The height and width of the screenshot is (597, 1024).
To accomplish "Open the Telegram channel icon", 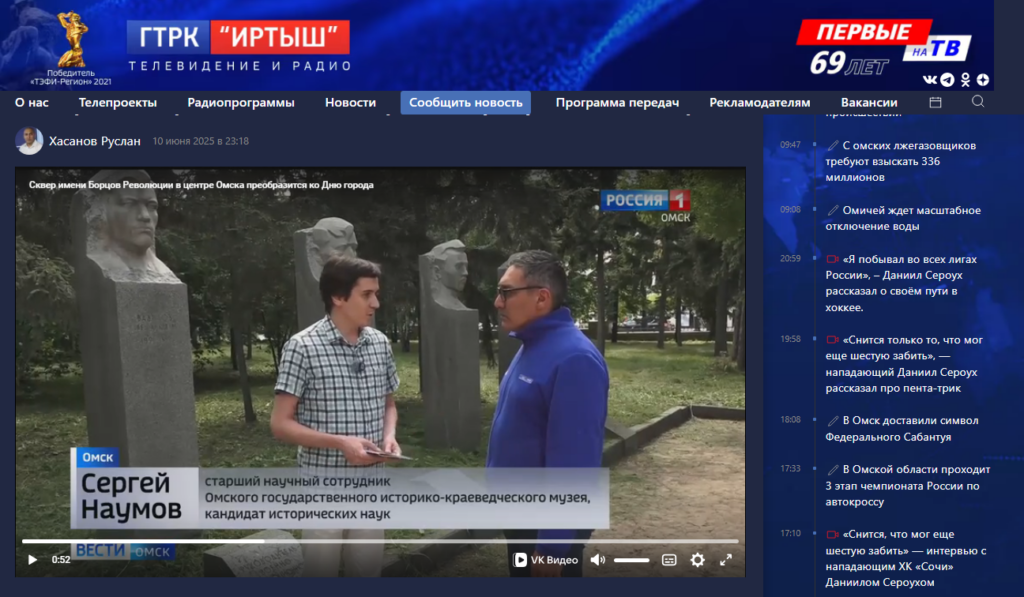I will [x=948, y=80].
